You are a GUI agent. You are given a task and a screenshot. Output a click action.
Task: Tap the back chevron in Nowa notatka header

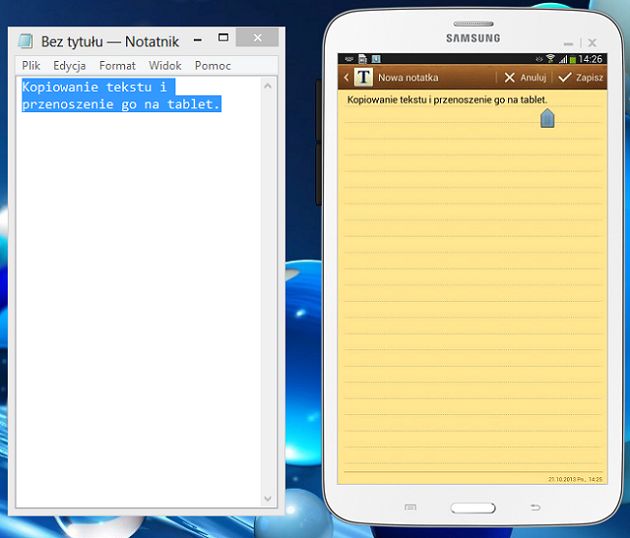pyautogui.click(x=346, y=77)
